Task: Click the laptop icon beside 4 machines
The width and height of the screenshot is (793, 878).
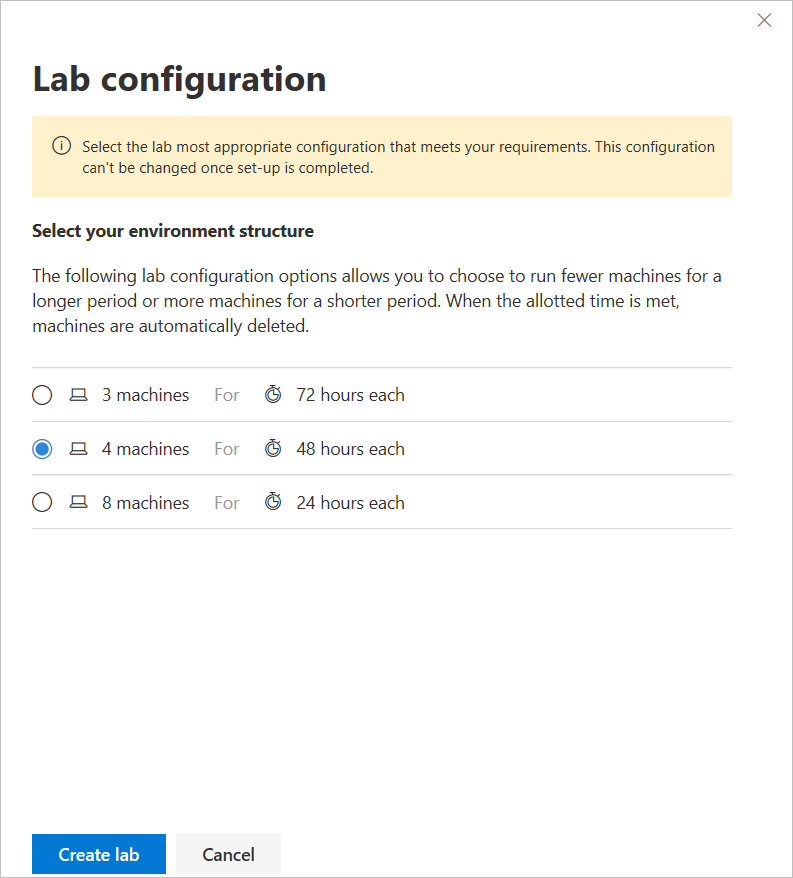Action: (78, 449)
